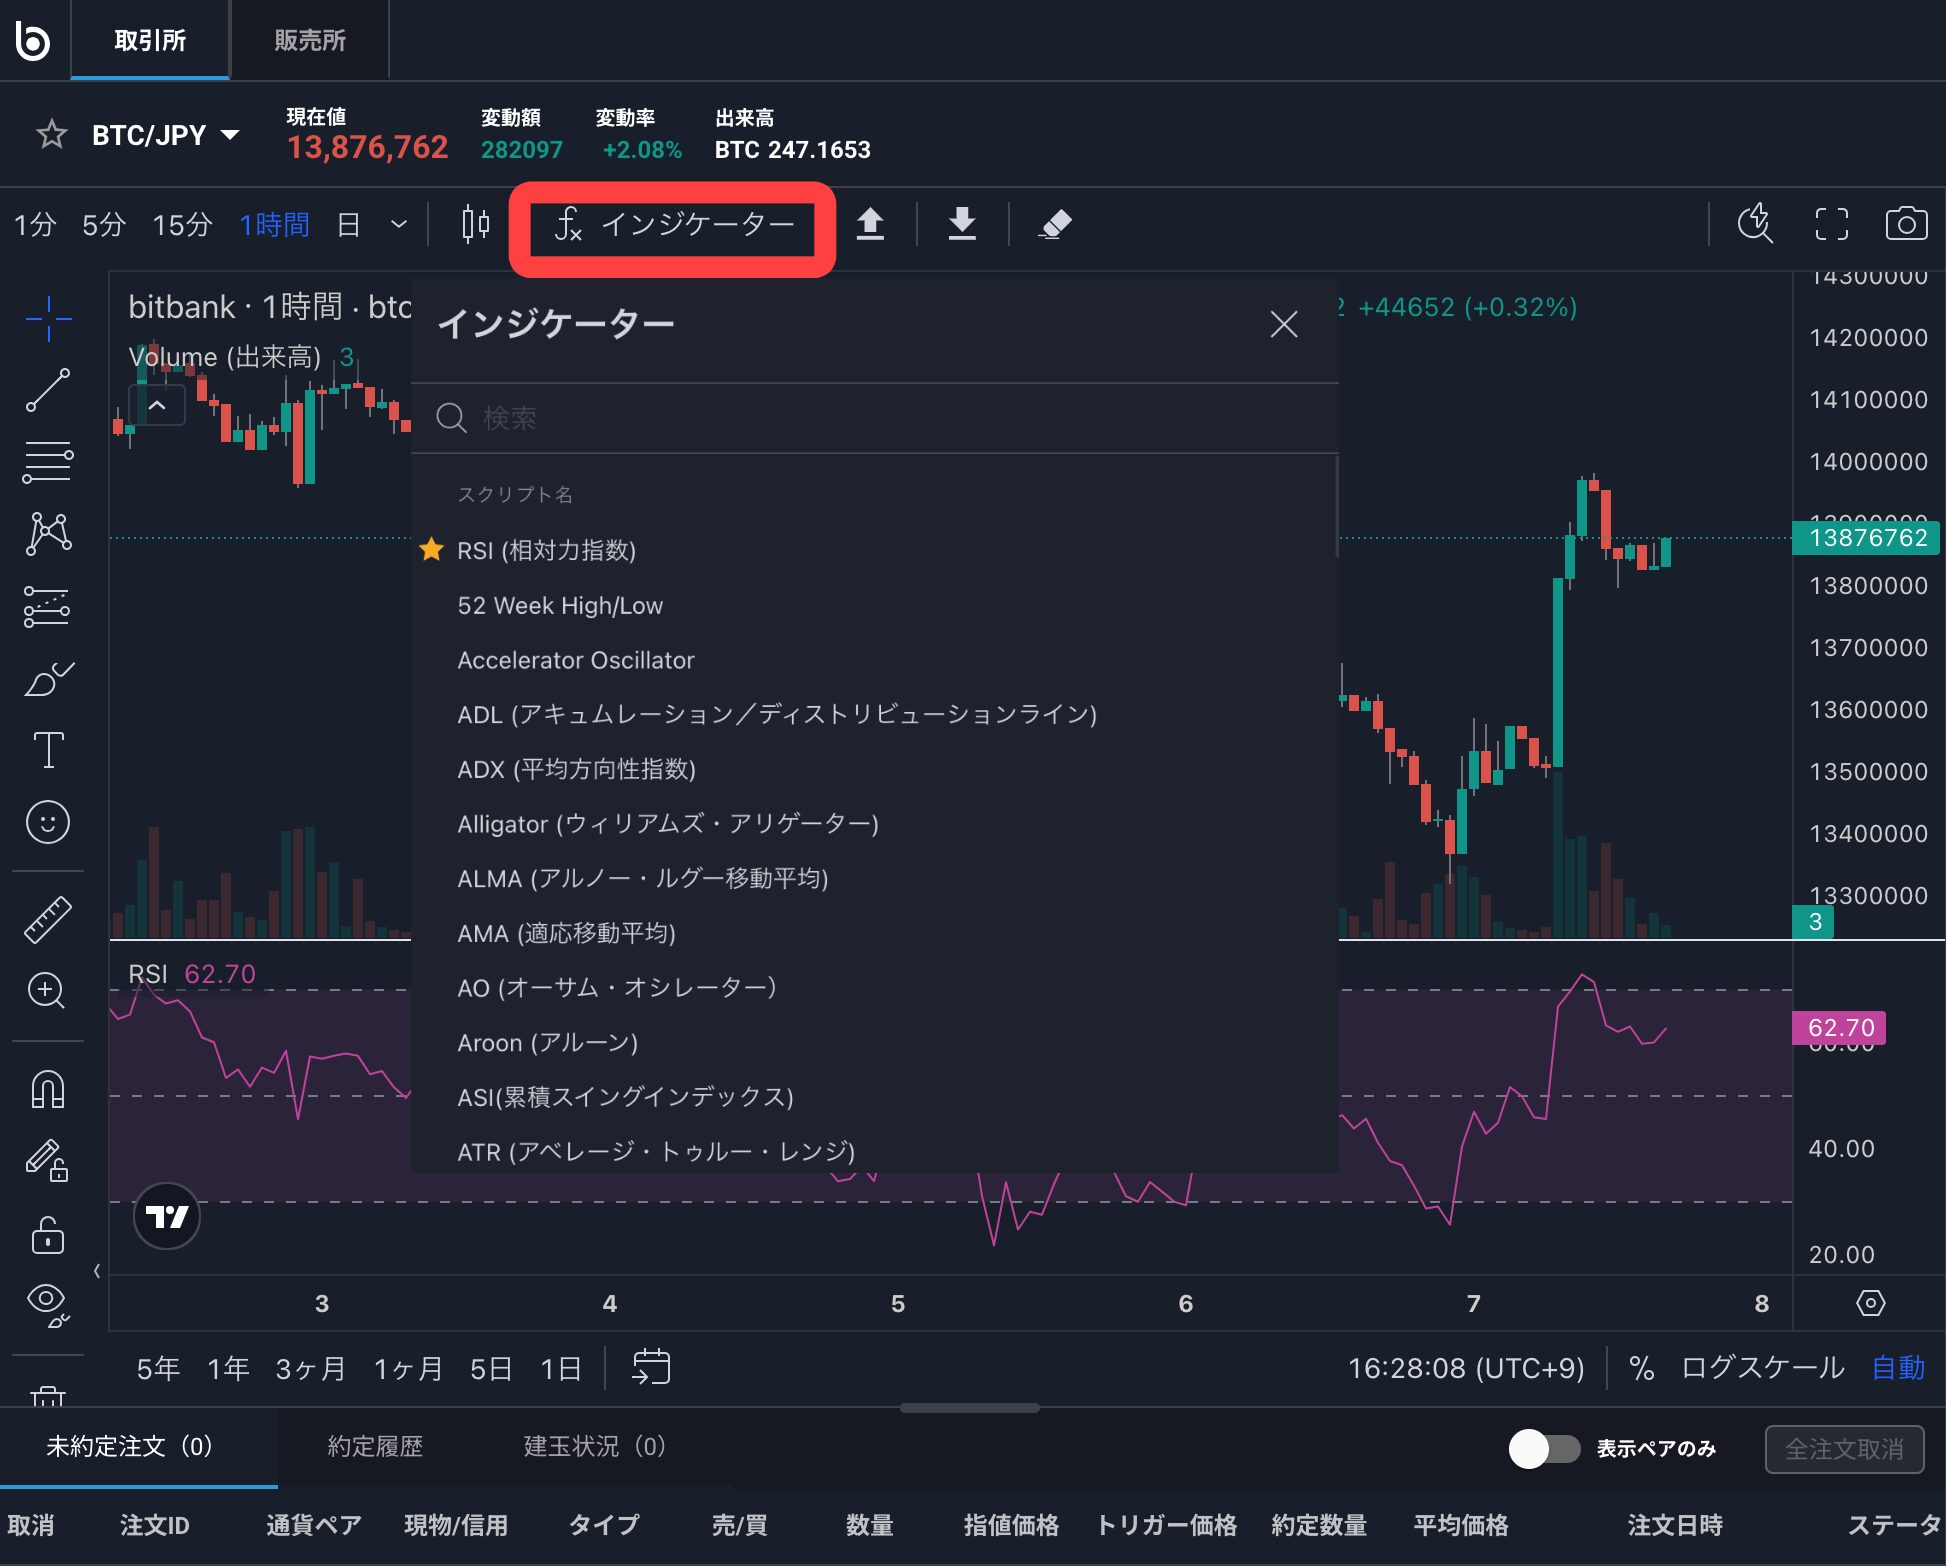
Task: Expand the BTC/JPY pair dropdown
Action: pos(230,134)
